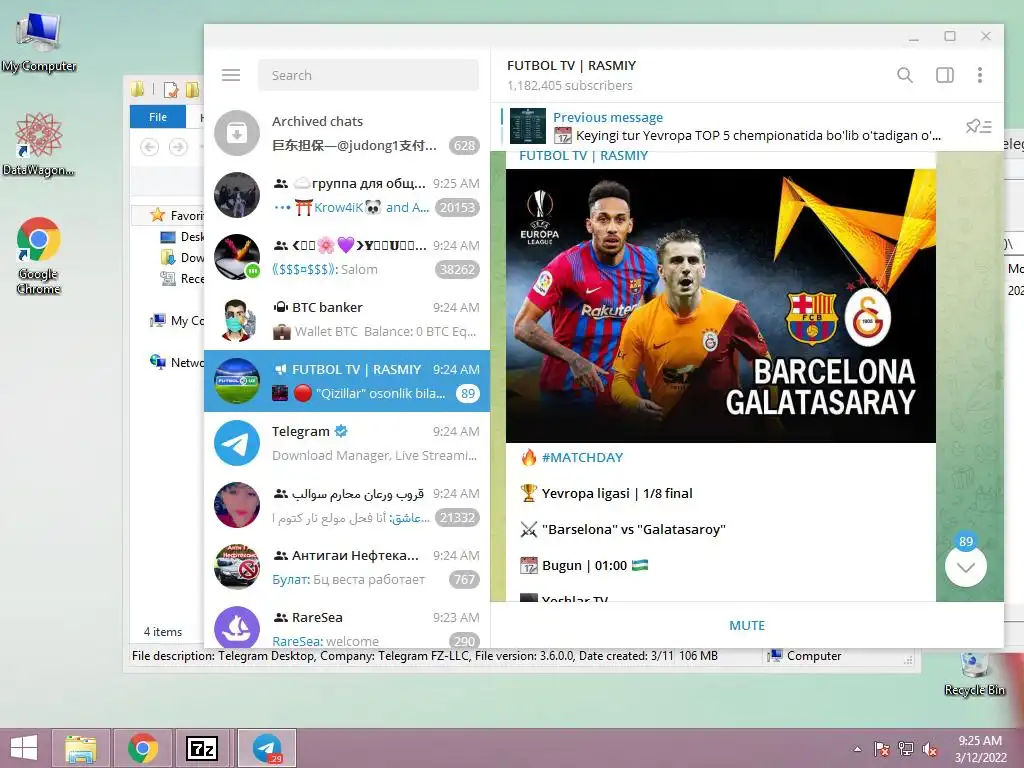The width and height of the screenshot is (1024, 768).
Task: Show hidden system tray icons
Action: pyautogui.click(x=857, y=749)
